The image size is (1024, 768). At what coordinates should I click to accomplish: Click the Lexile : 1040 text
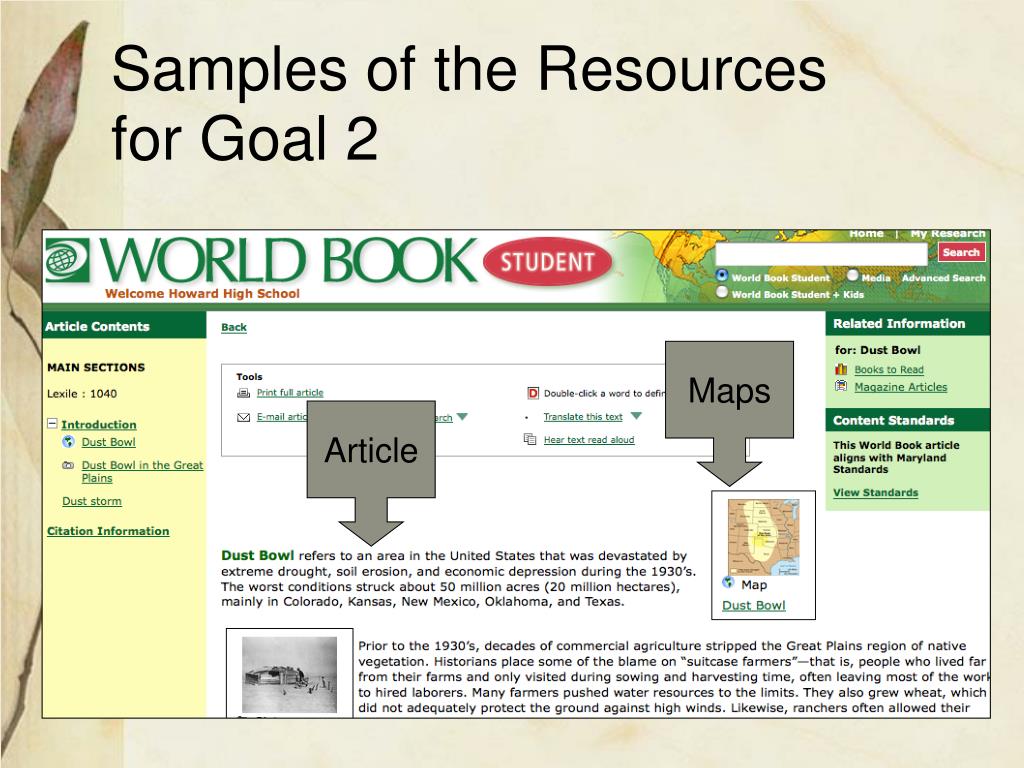coord(82,394)
